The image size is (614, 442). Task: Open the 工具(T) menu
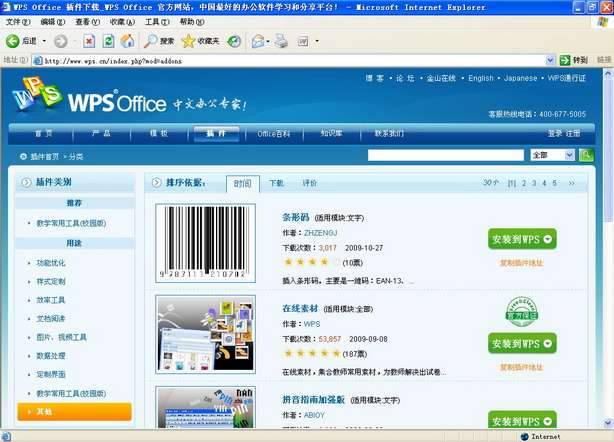(156, 21)
